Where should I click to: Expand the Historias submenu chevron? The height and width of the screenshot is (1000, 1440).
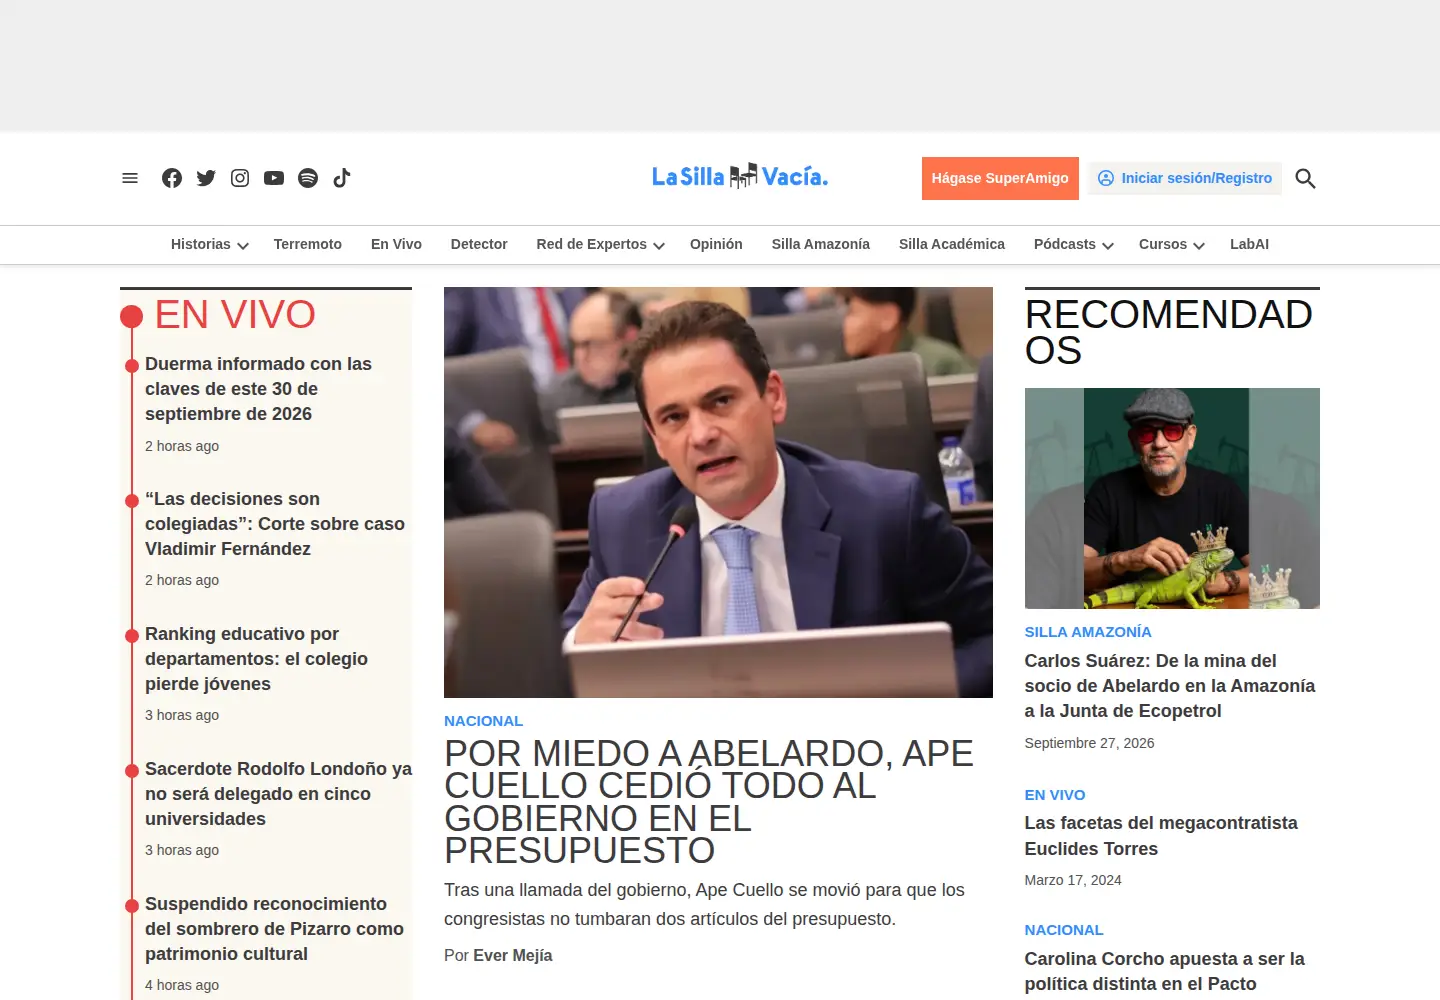[243, 245]
